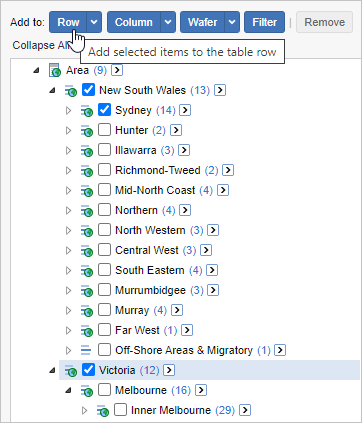The width and height of the screenshot is (362, 423).
Task: Uncheck the Sydney checkbox
Action: (x=104, y=110)
